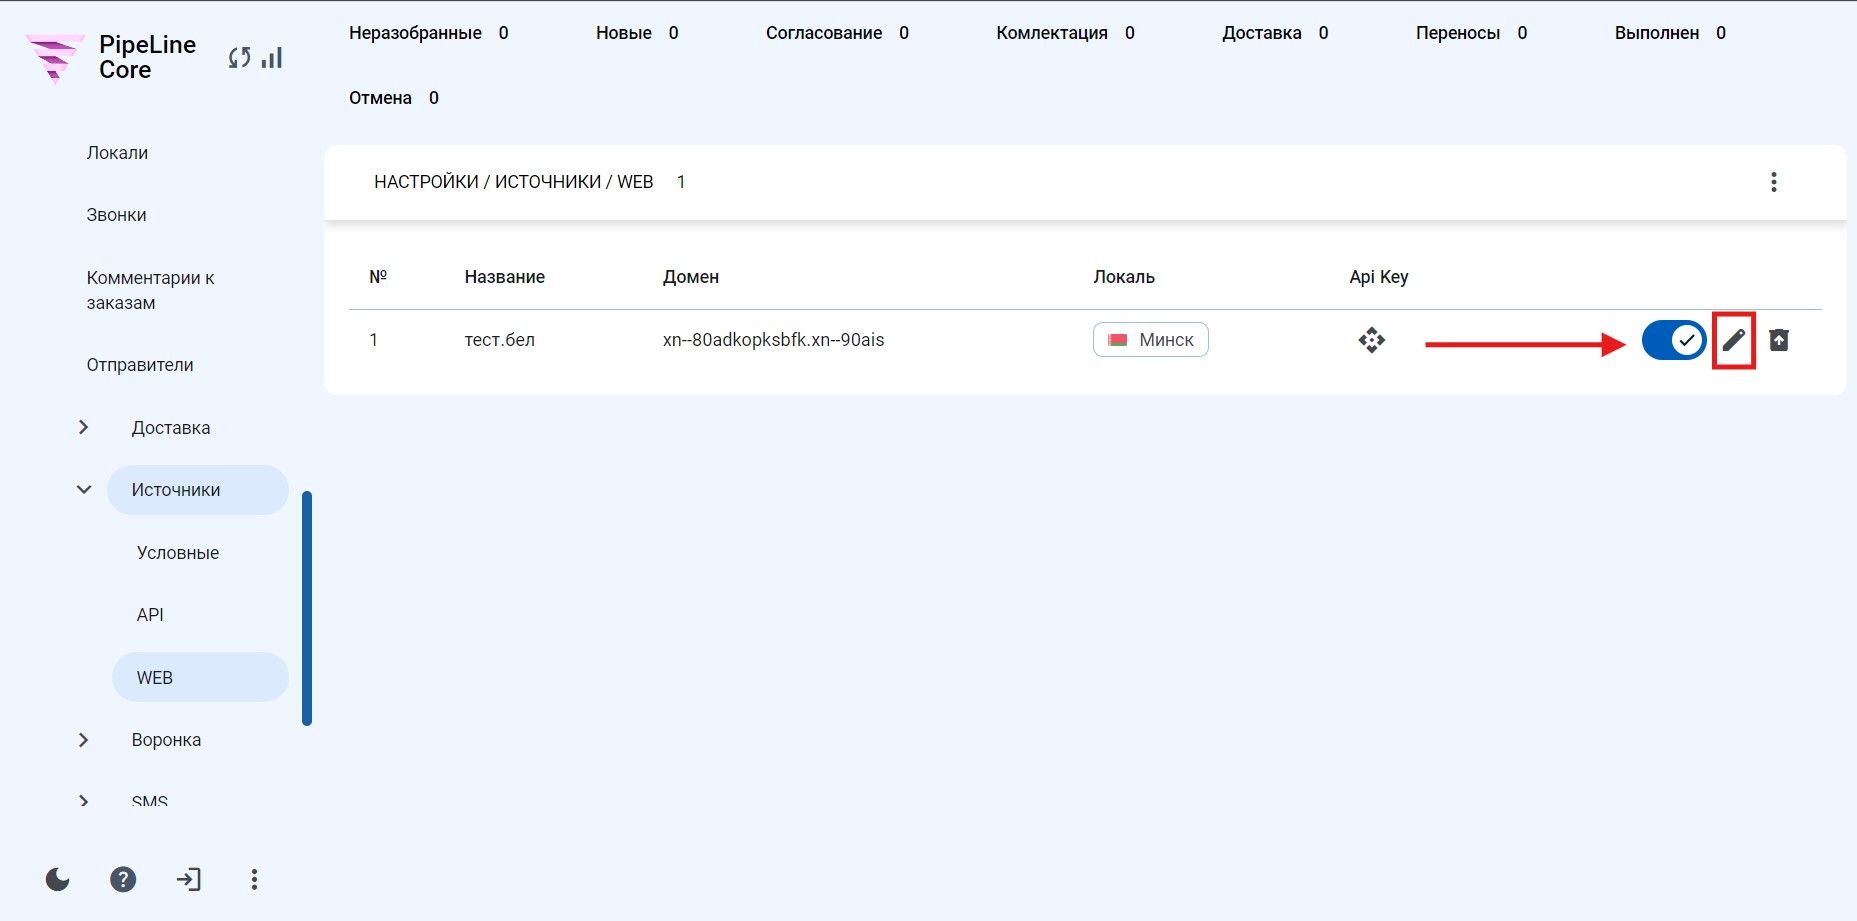Delete the тест.бел source
Viewport: 1857px width, 921px height.
pos(1778,340)
